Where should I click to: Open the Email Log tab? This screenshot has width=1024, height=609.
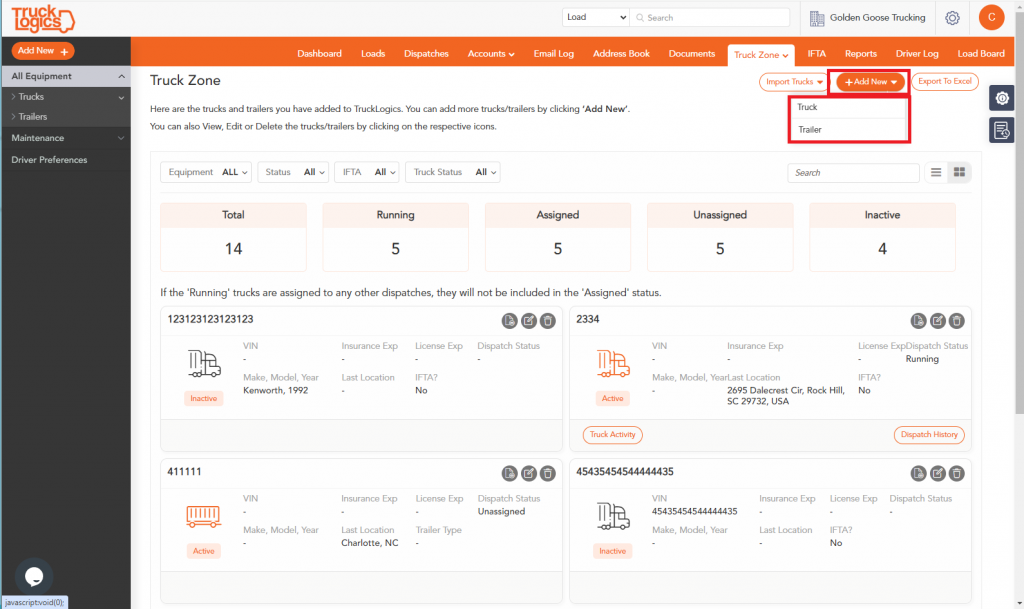[553, 54]
